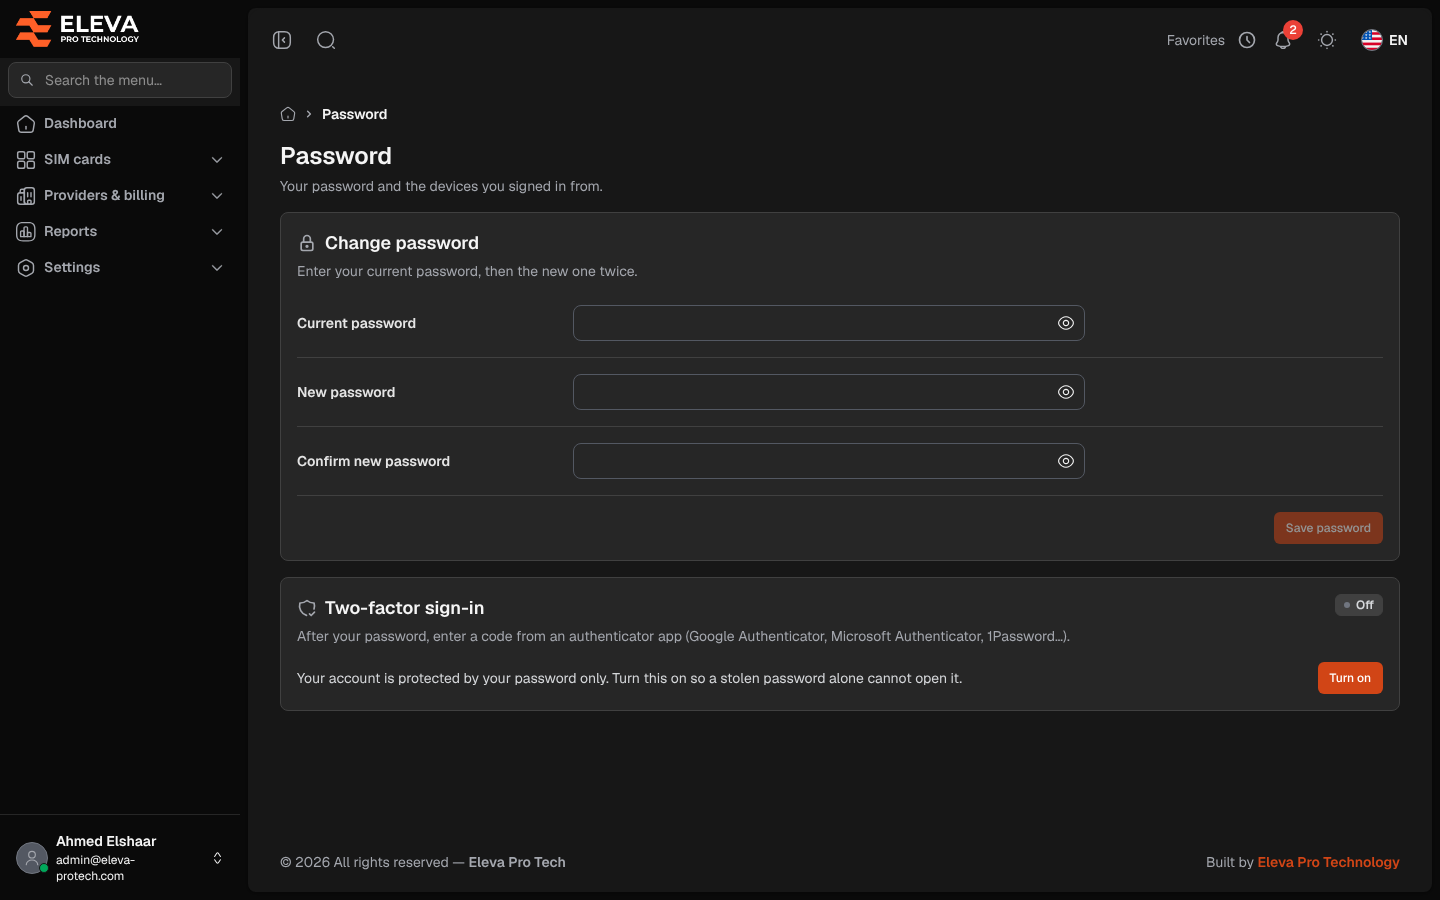Click the admin@eleva-protech.com email text
The height and width of the screenshot is (900, 1440).
95,868
